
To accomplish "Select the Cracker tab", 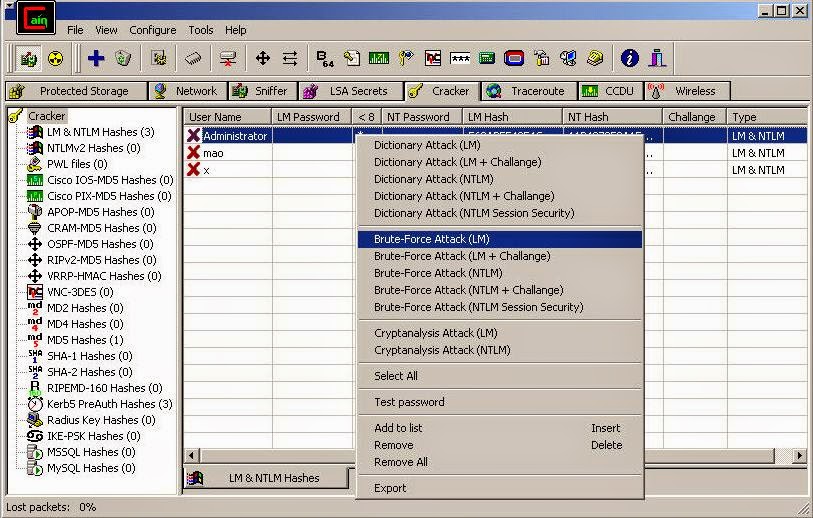I will (442, 91).
